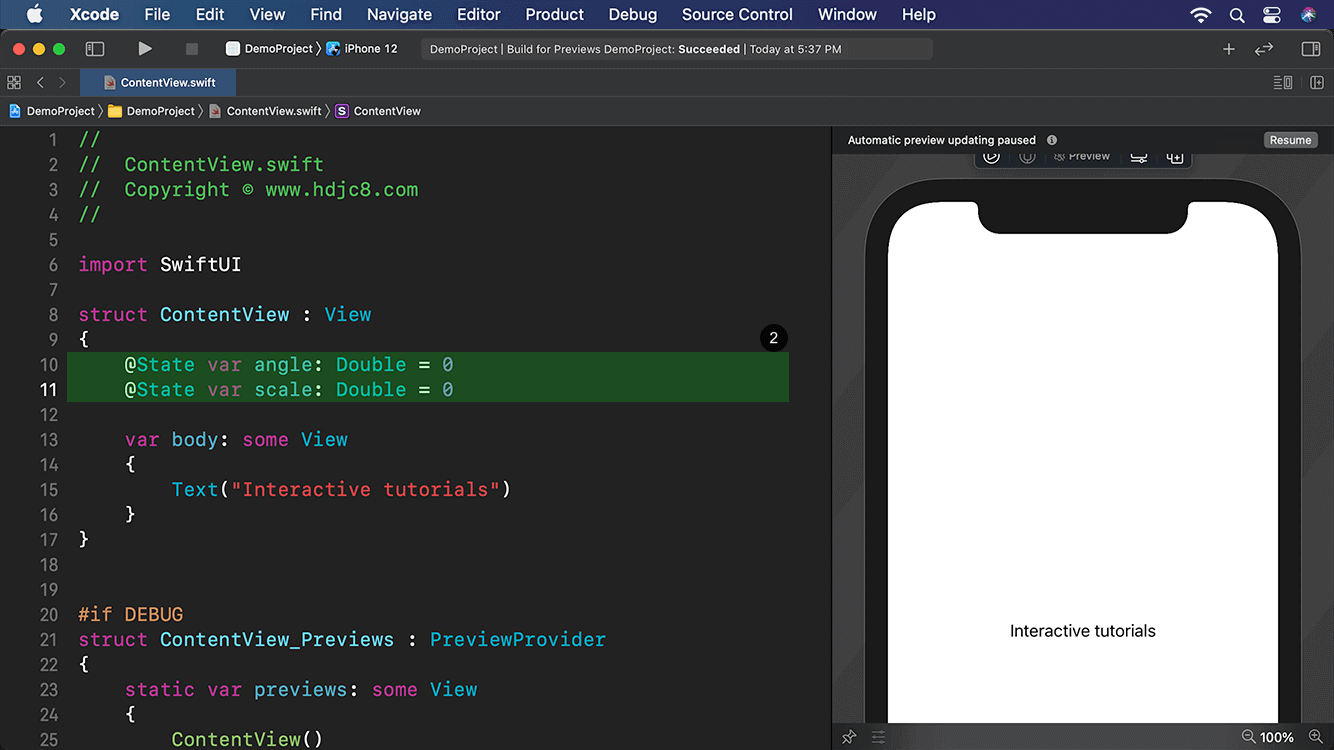Choose the iPhone 12 run destination
This screenshot has width=1334, height=750.
tap(362, 49)
